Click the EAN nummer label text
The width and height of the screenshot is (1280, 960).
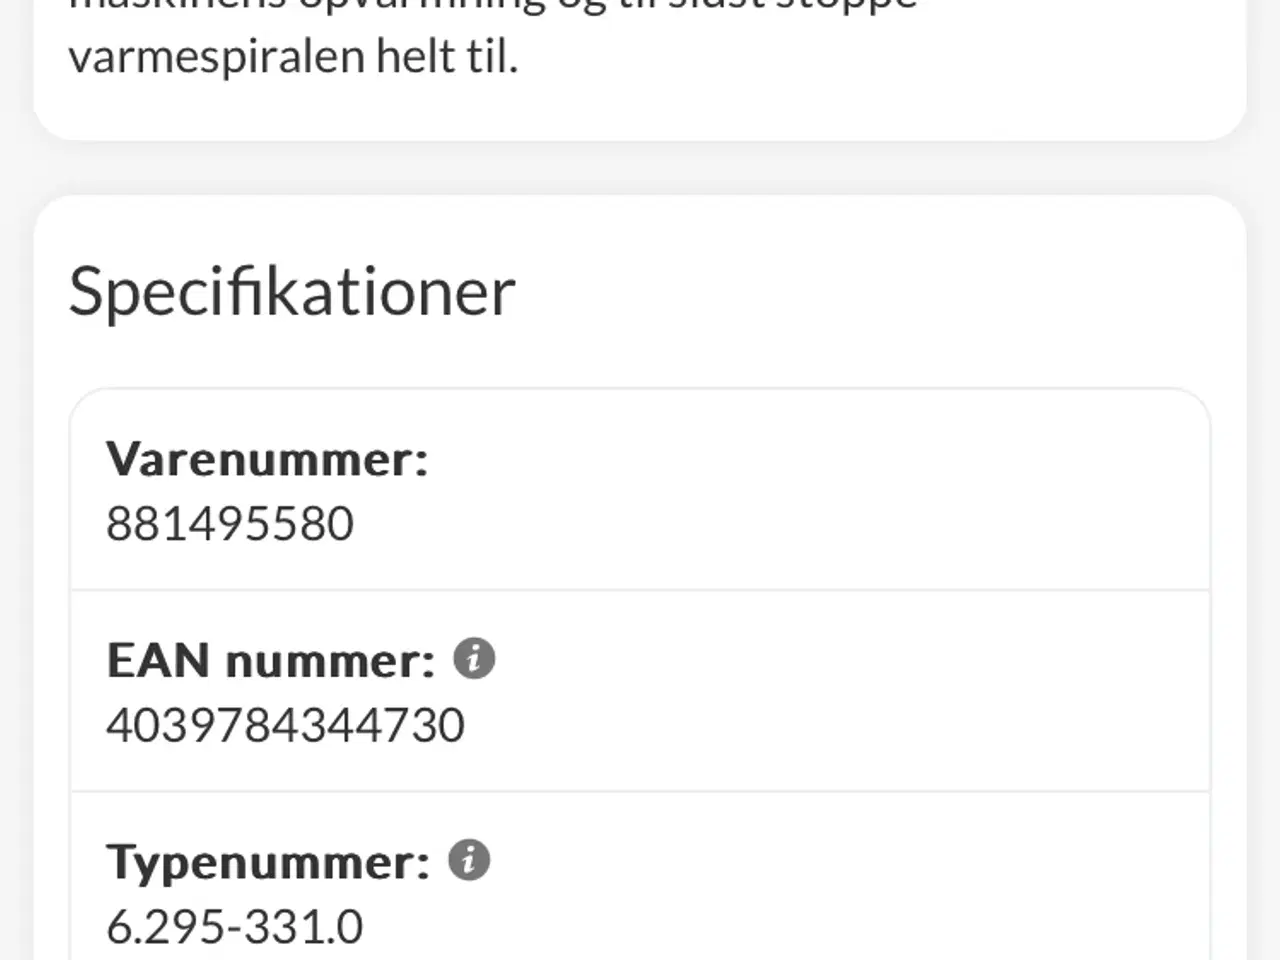272,660
